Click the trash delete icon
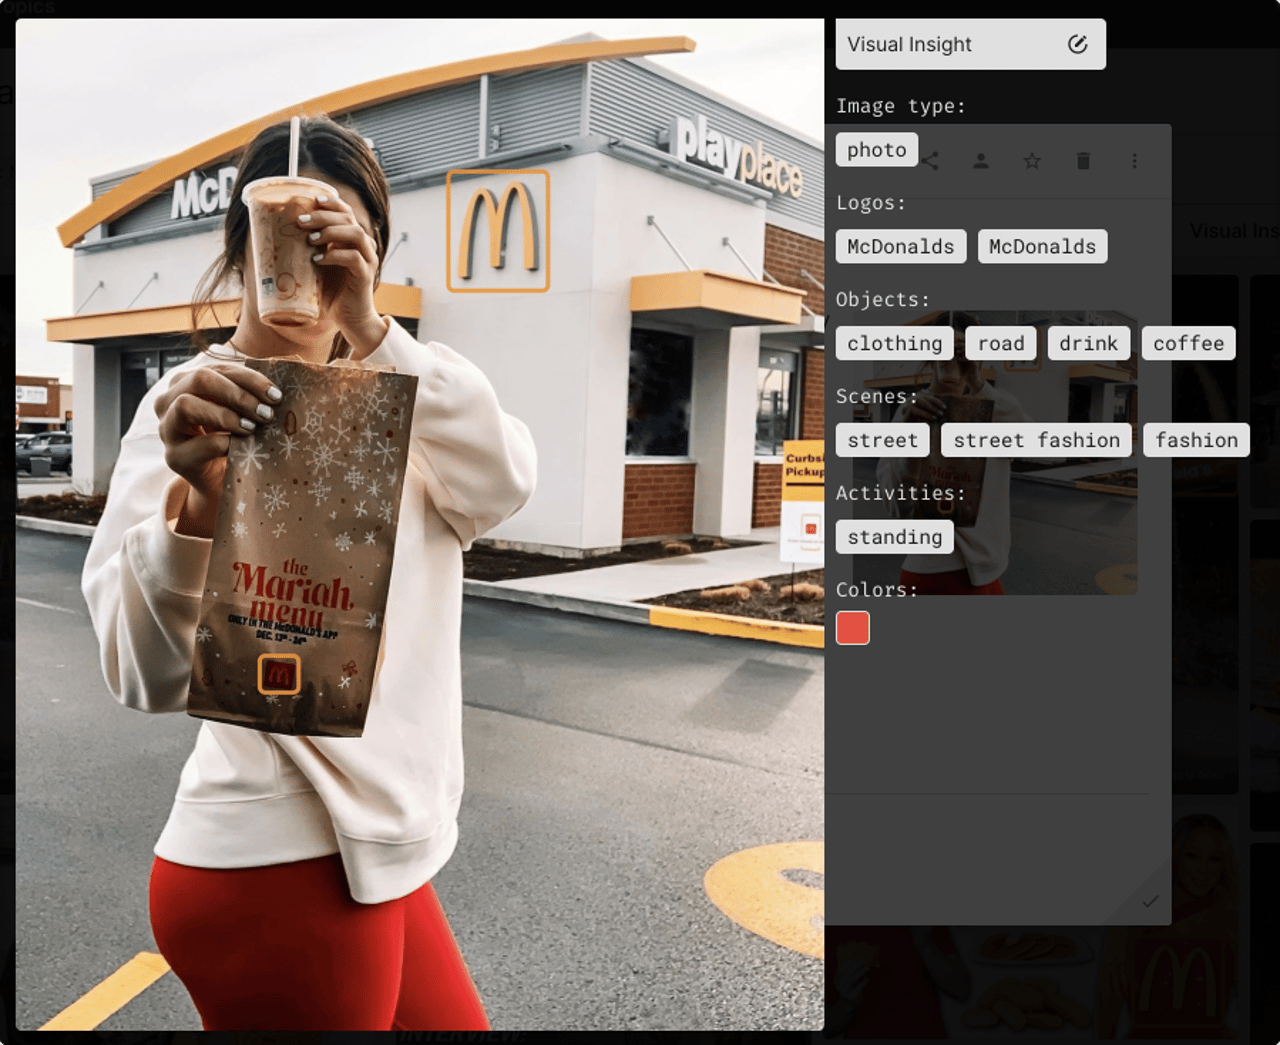The width and height of the screenshot is (1280, 1045). click(x=1083, y=161)
